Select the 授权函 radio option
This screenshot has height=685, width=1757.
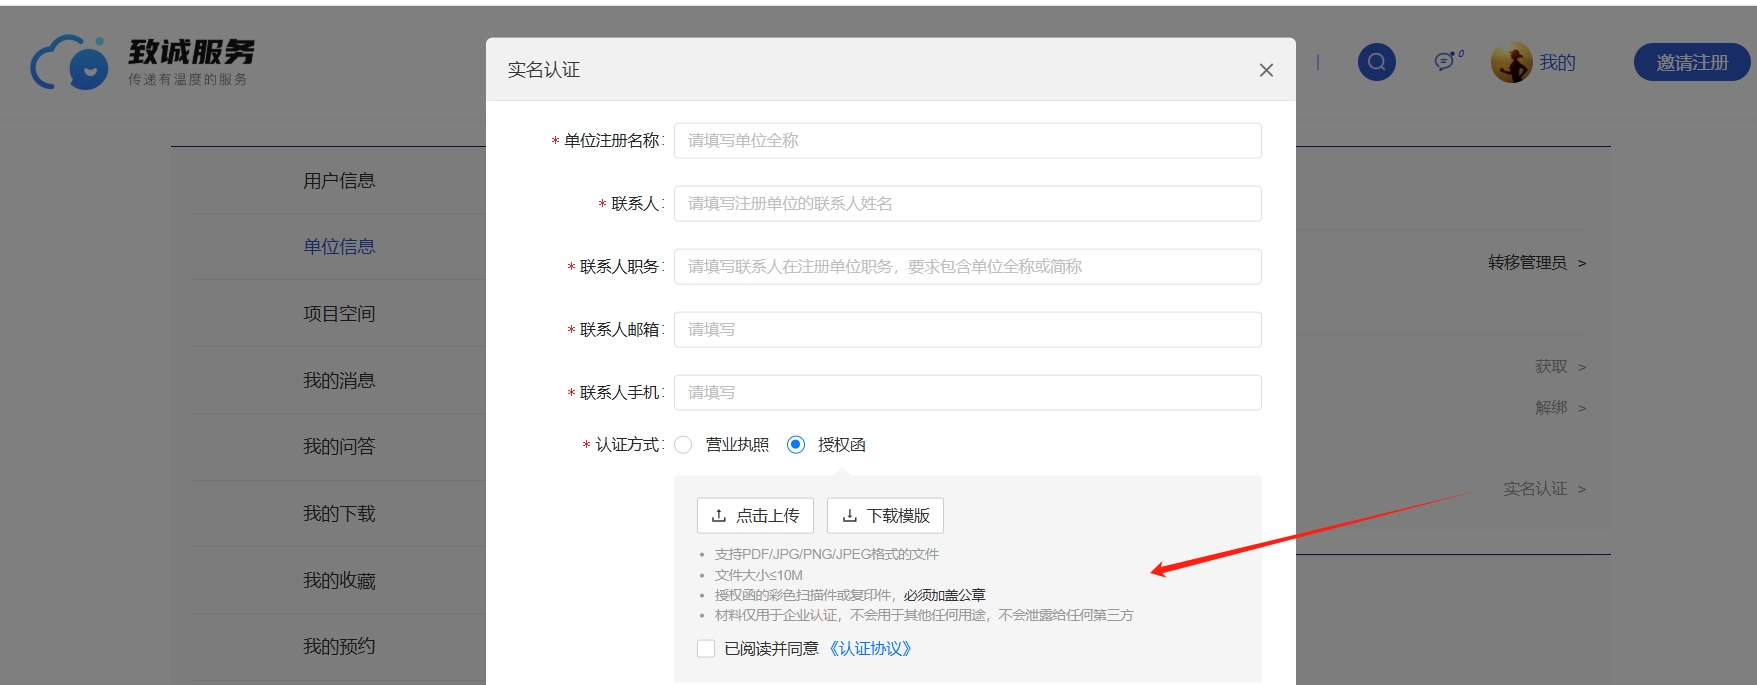click(796, 445)
